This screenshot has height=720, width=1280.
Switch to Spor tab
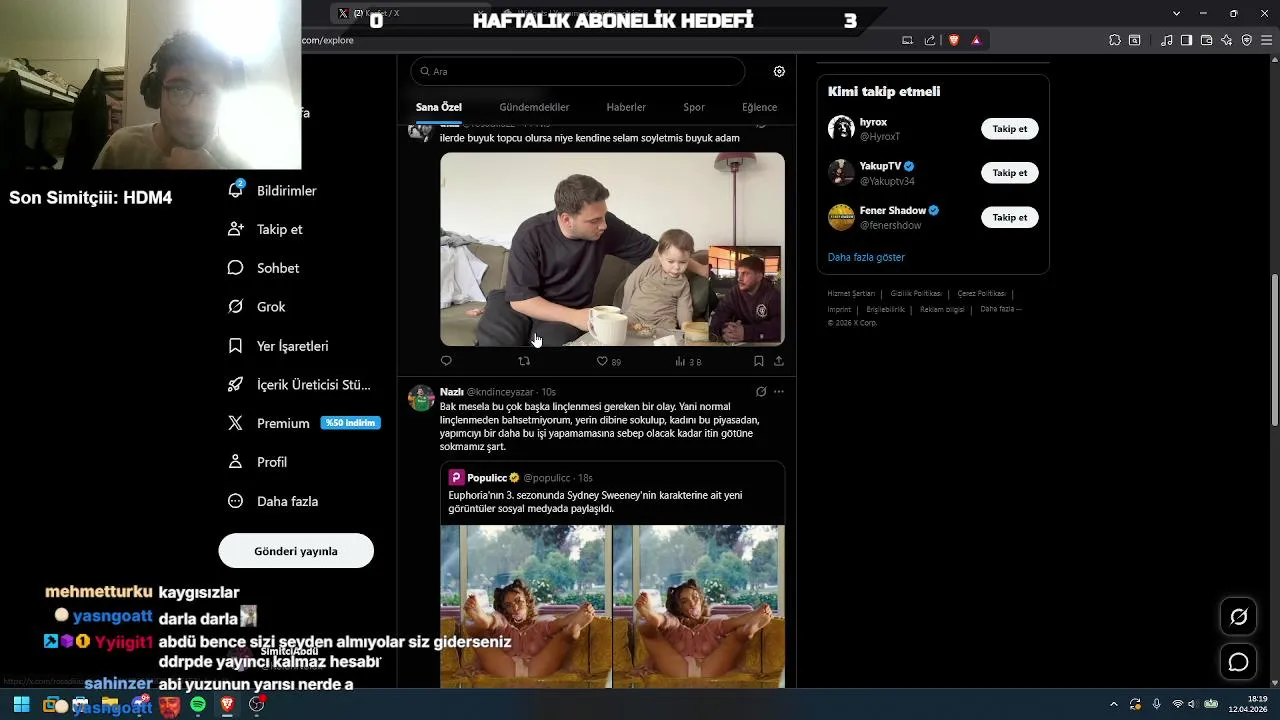[x=694, y=107]
